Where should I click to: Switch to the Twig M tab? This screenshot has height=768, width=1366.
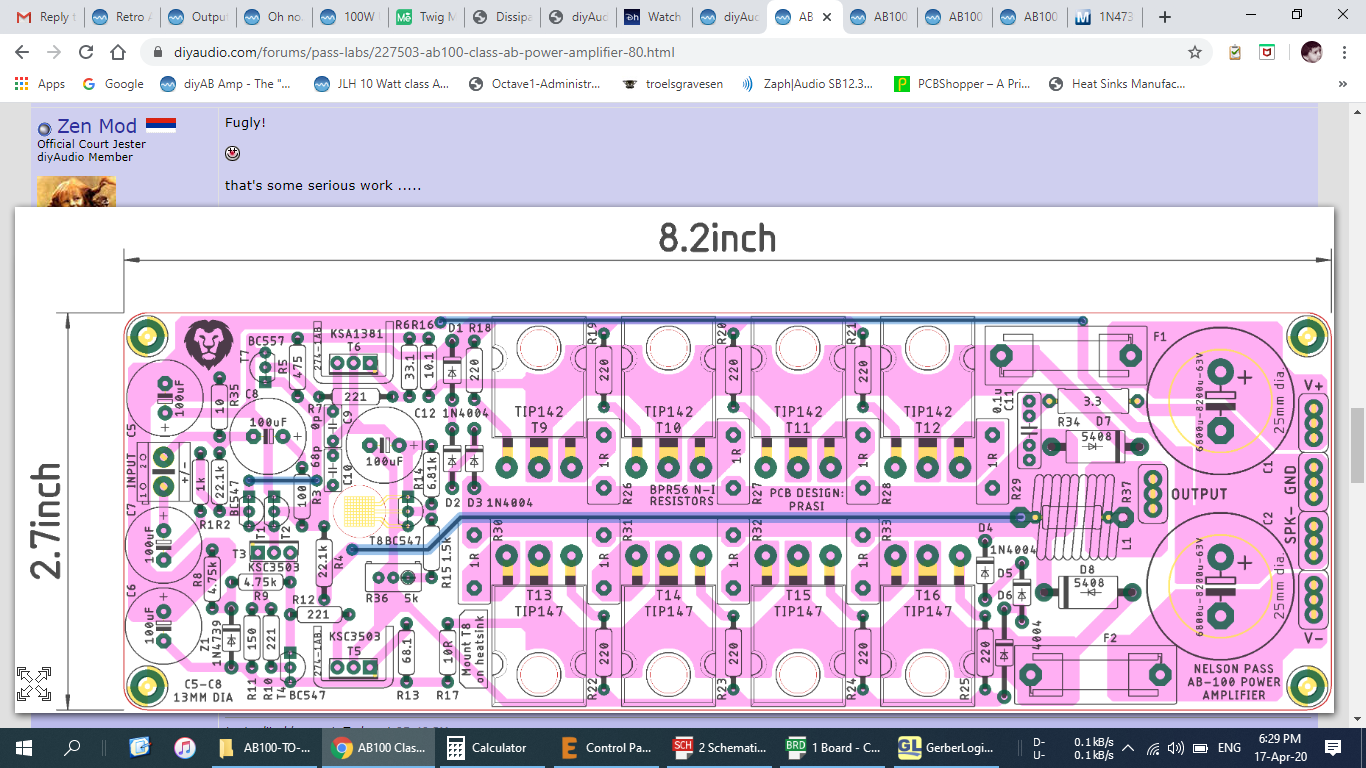click(x=425, y=17)
